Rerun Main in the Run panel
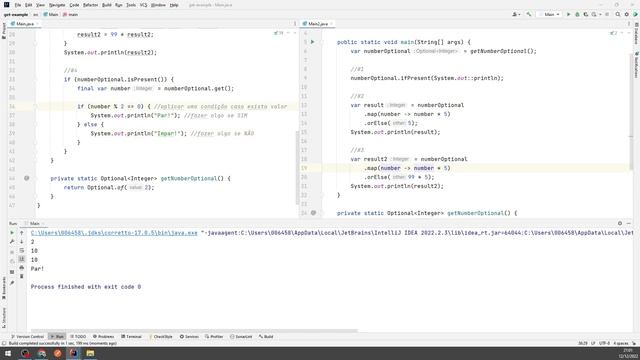Viewport: 640px width, 360px height. pyautogui.click(x=12, y=233)
